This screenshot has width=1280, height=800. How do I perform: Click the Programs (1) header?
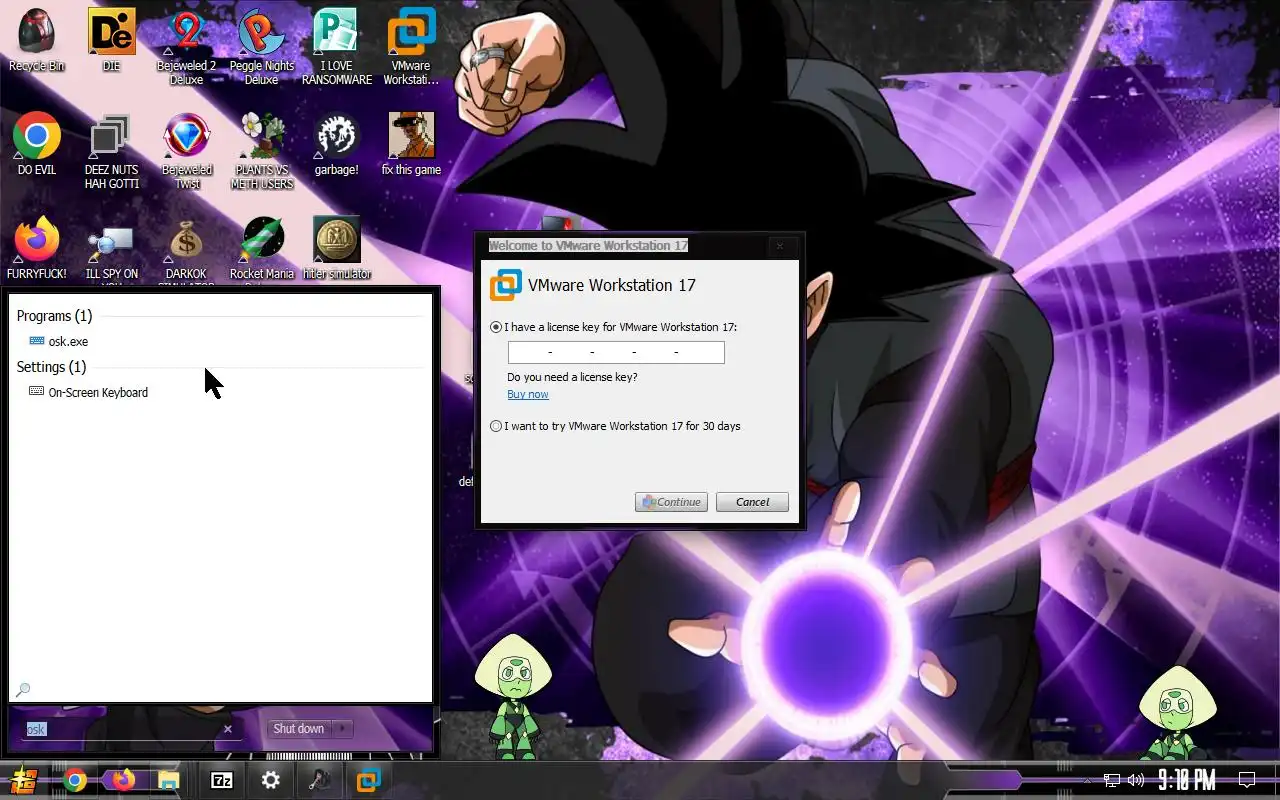point(54,316)
